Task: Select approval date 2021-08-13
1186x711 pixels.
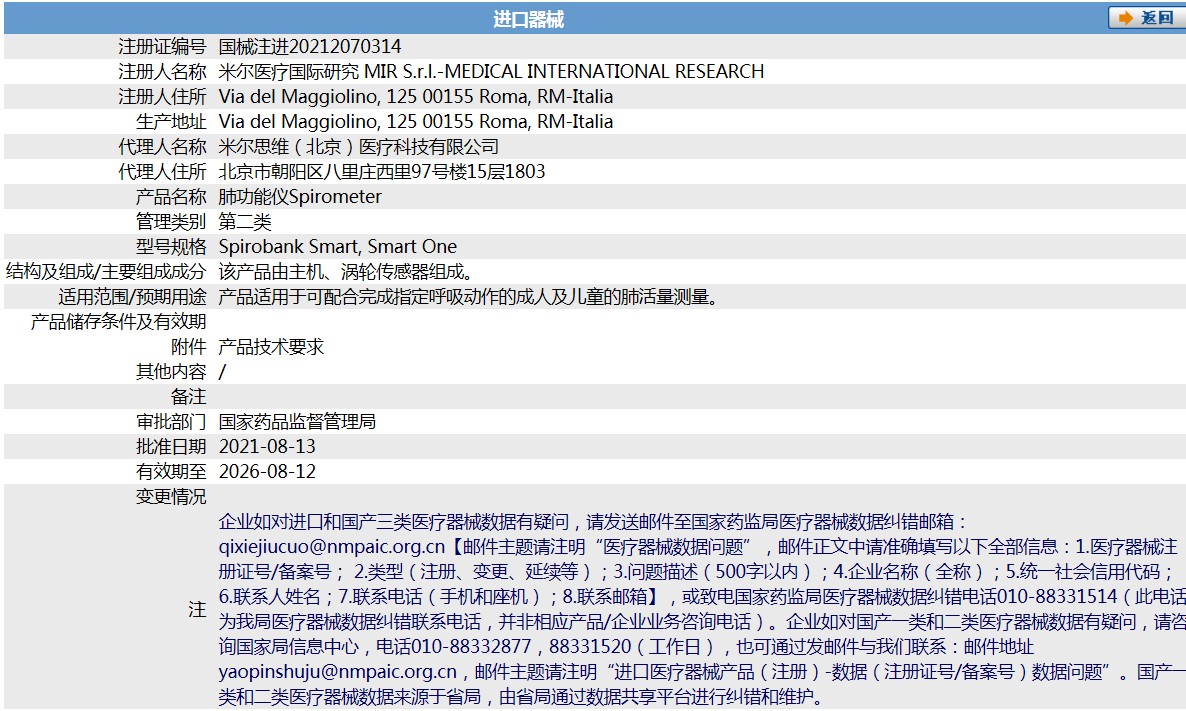Action: pyautogui.click(x=267, y=447)
